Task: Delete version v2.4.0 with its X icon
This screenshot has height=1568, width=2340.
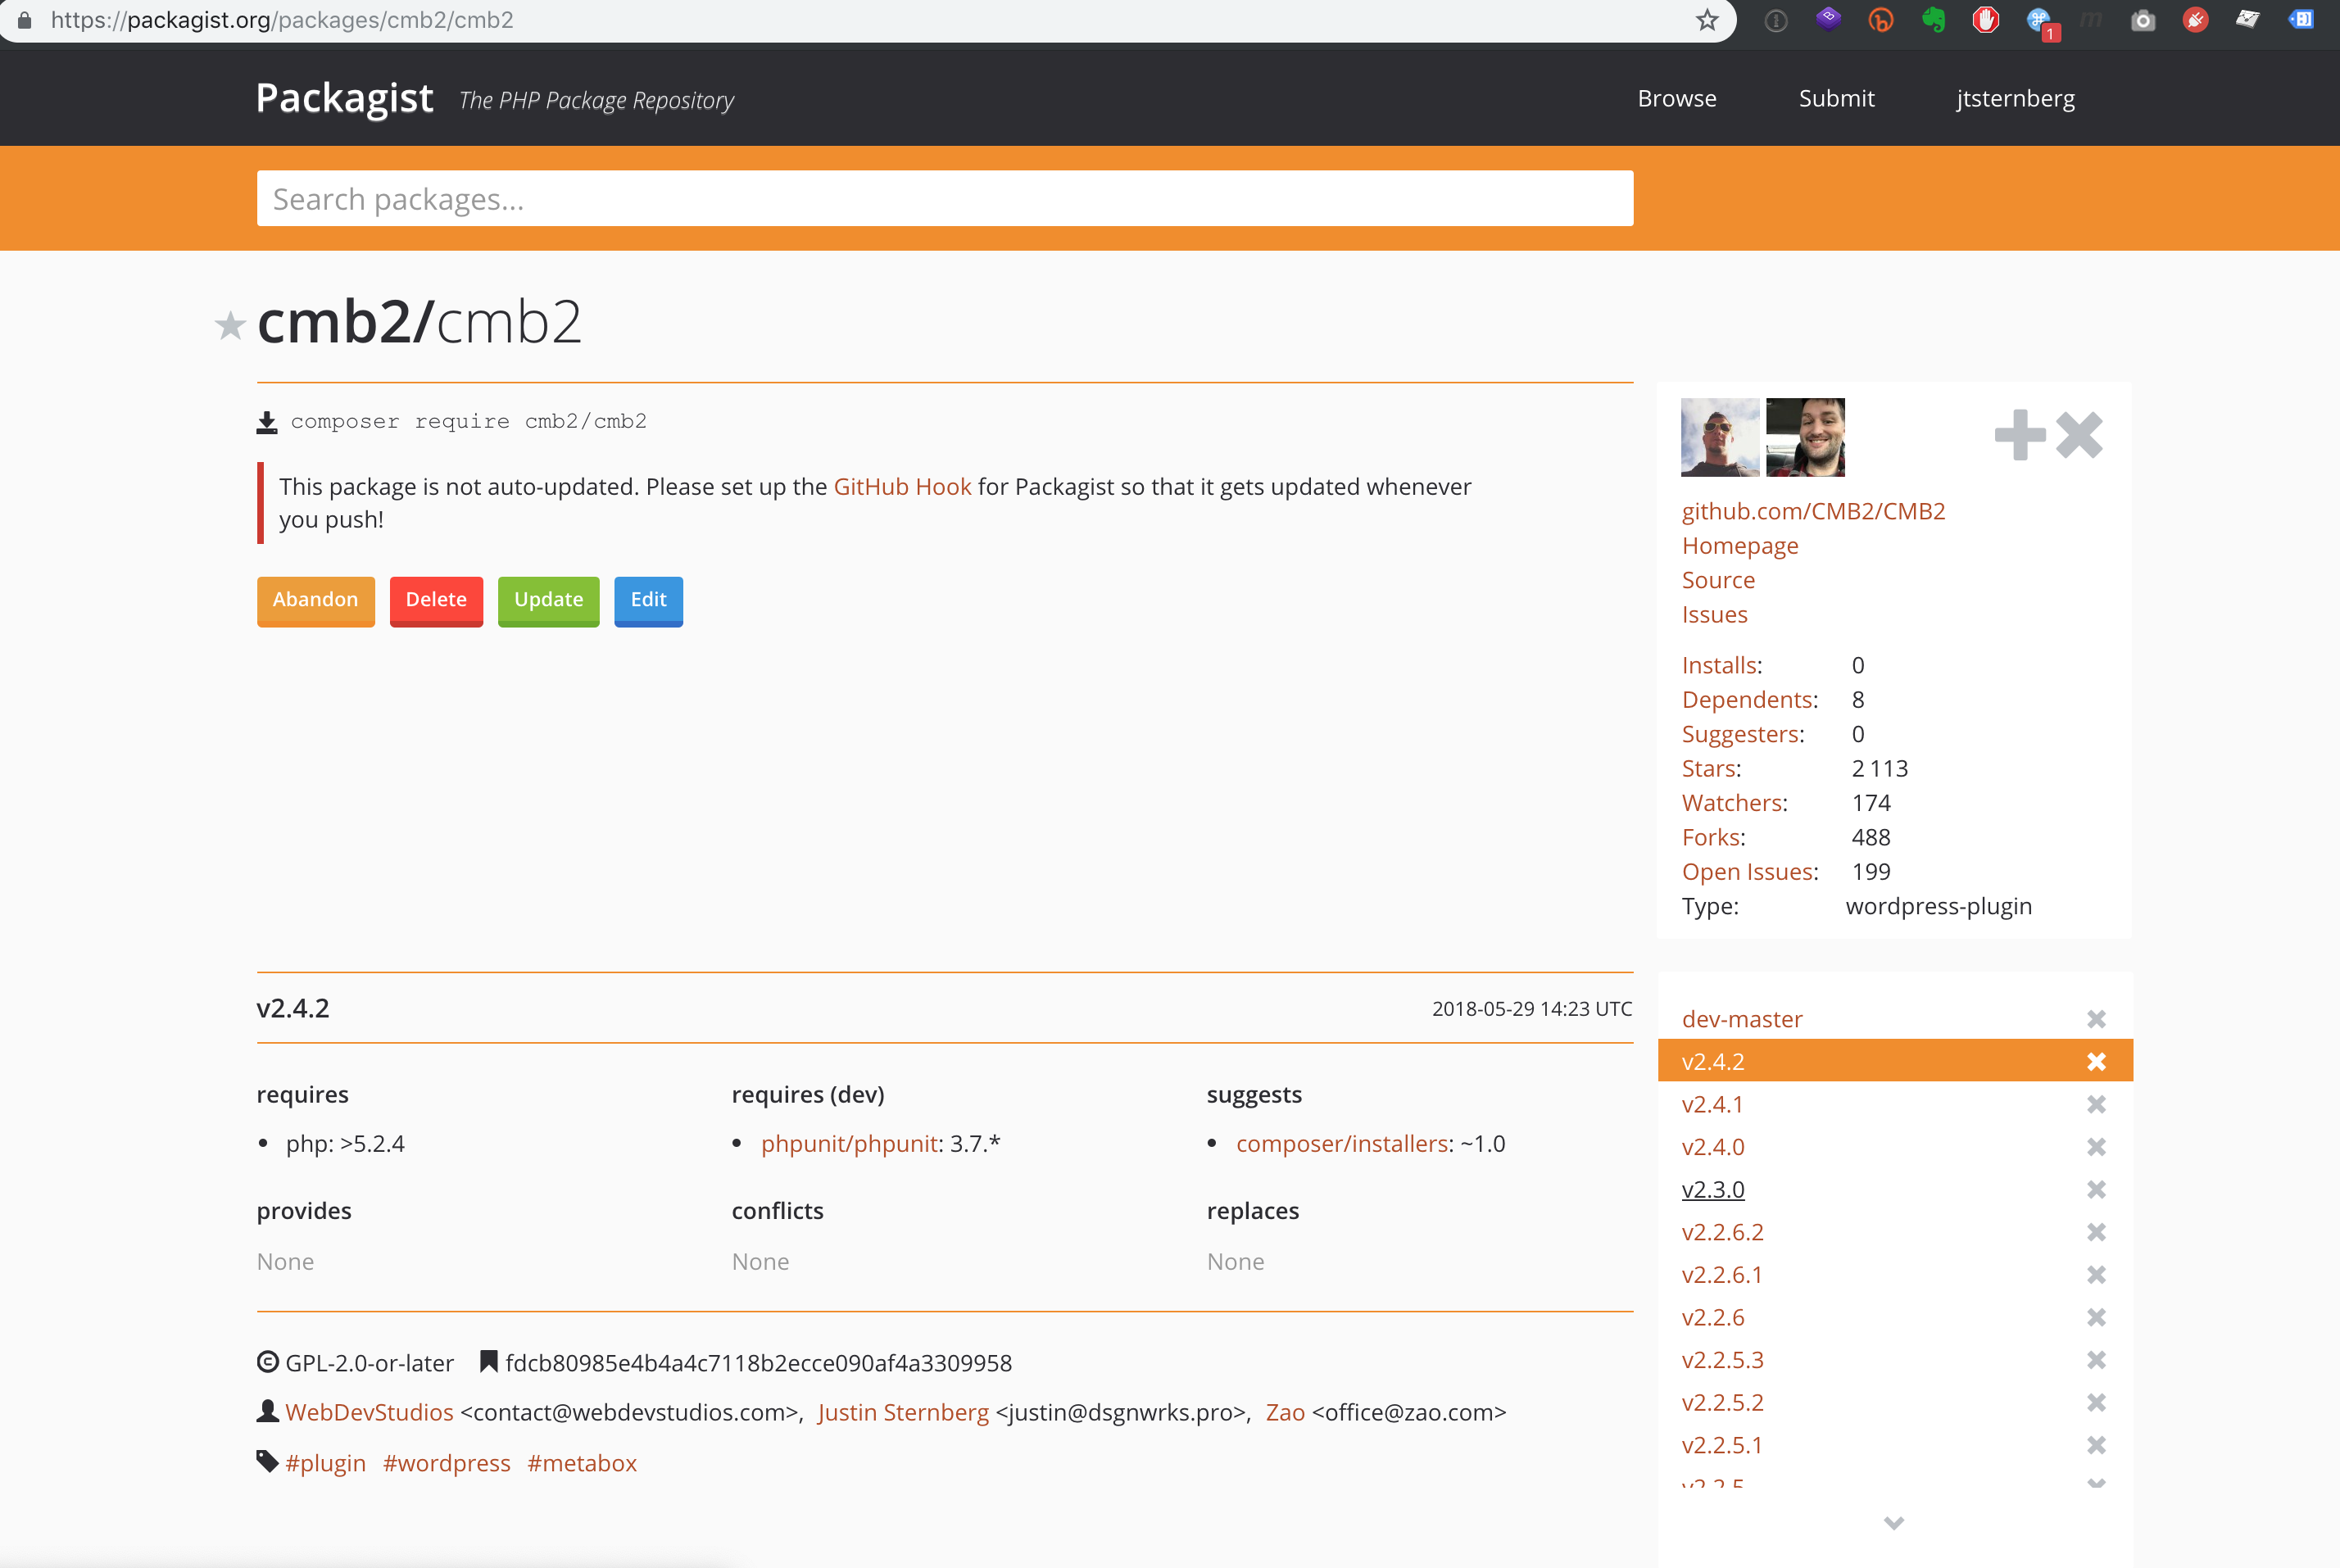Action: (x=2097, y=1147)
